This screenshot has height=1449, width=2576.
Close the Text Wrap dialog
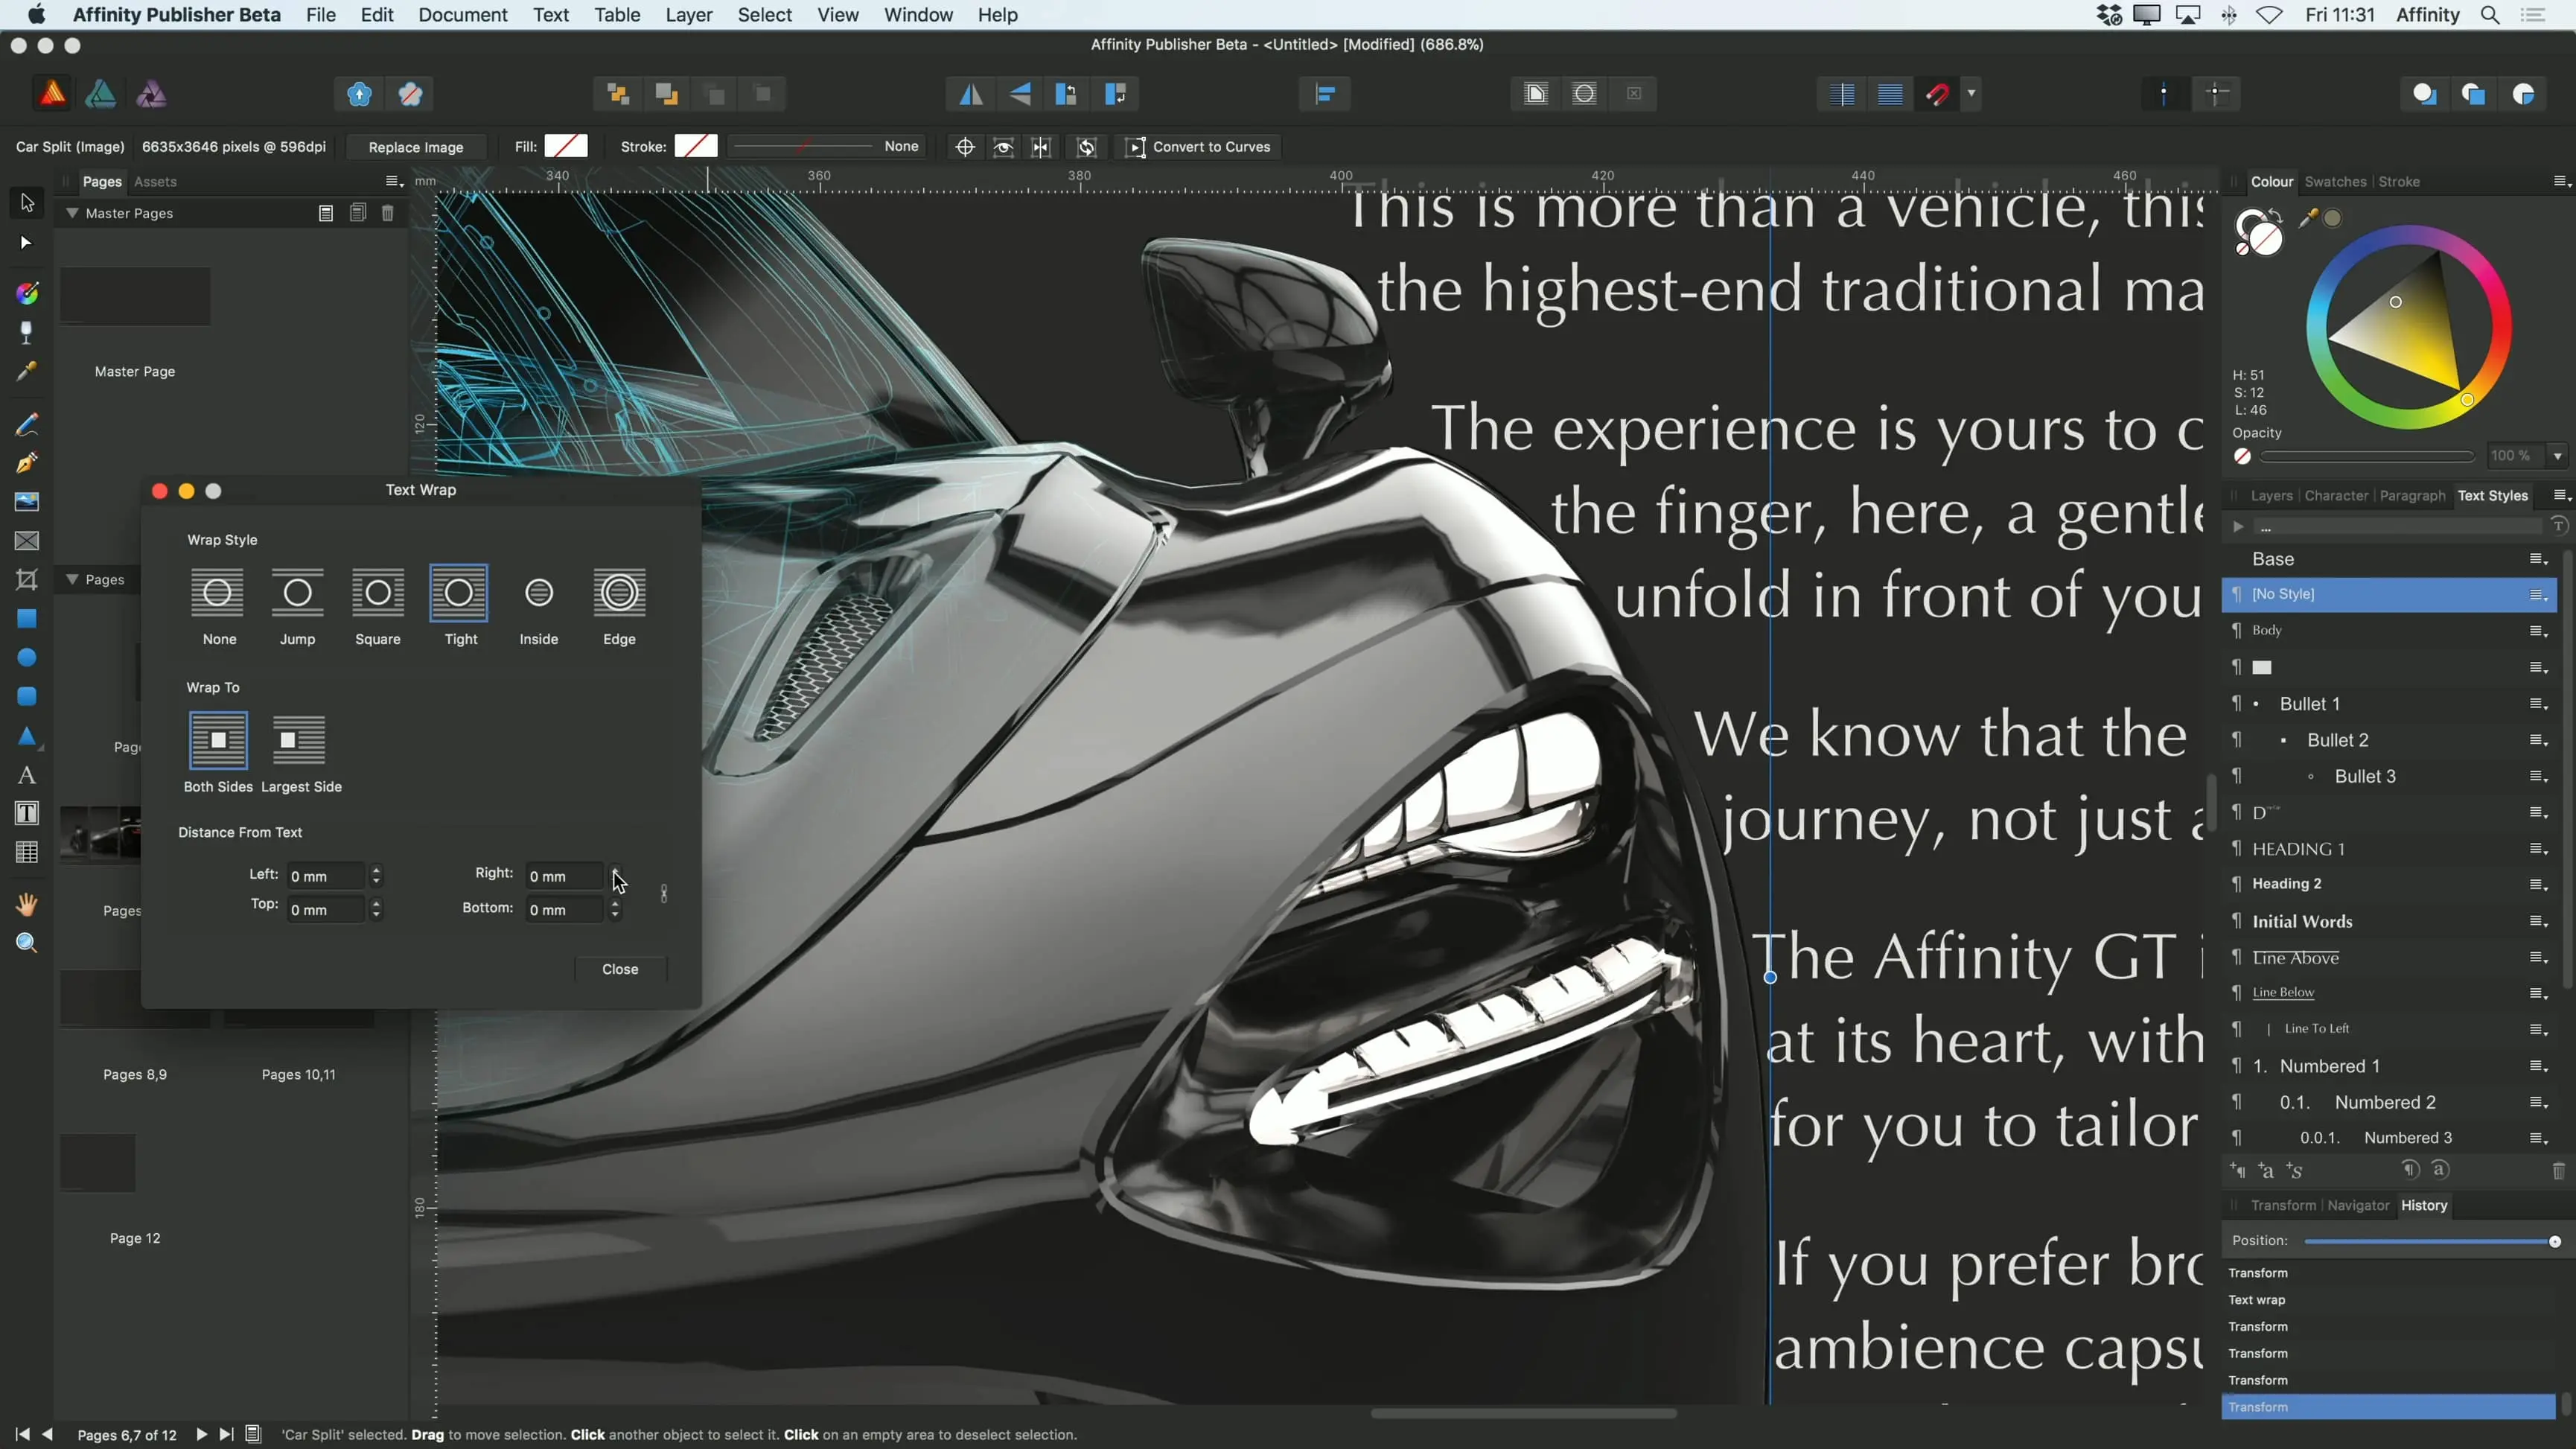click(x=620, y=969)
